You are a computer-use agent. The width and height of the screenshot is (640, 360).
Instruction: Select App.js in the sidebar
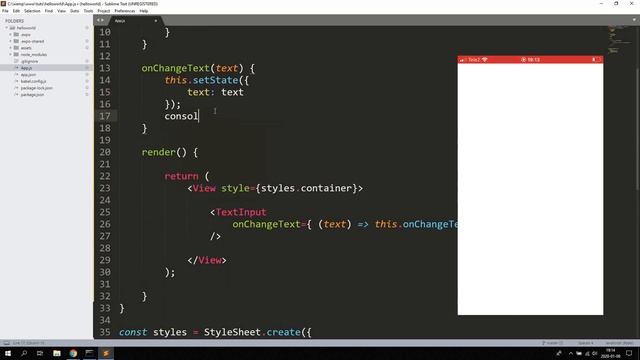point(26,68)
